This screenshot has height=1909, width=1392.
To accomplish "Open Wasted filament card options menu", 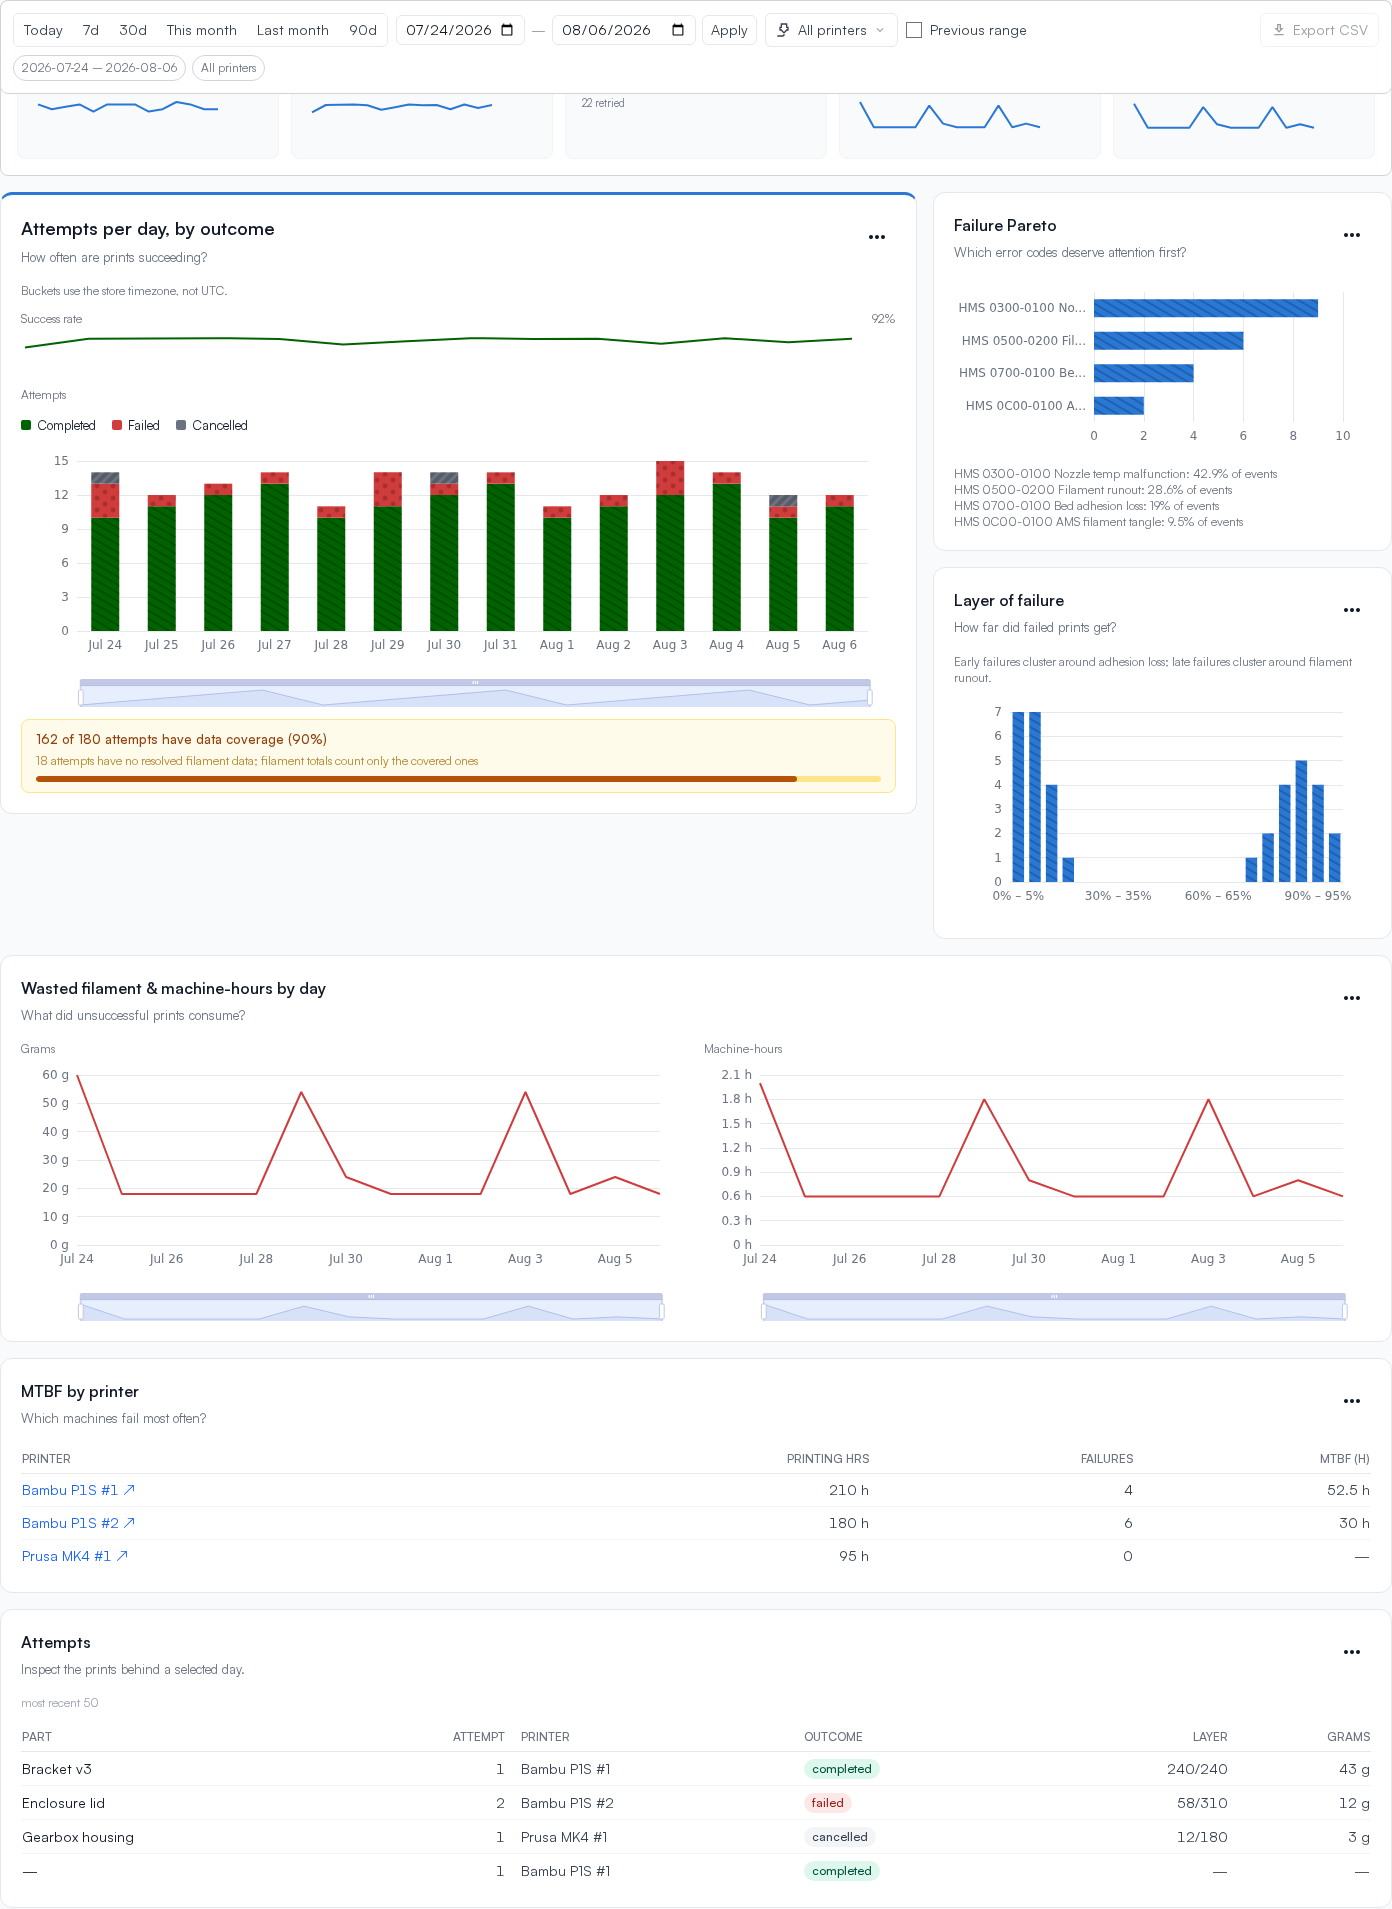I will pyautogui.click(x=1352, y=998).
